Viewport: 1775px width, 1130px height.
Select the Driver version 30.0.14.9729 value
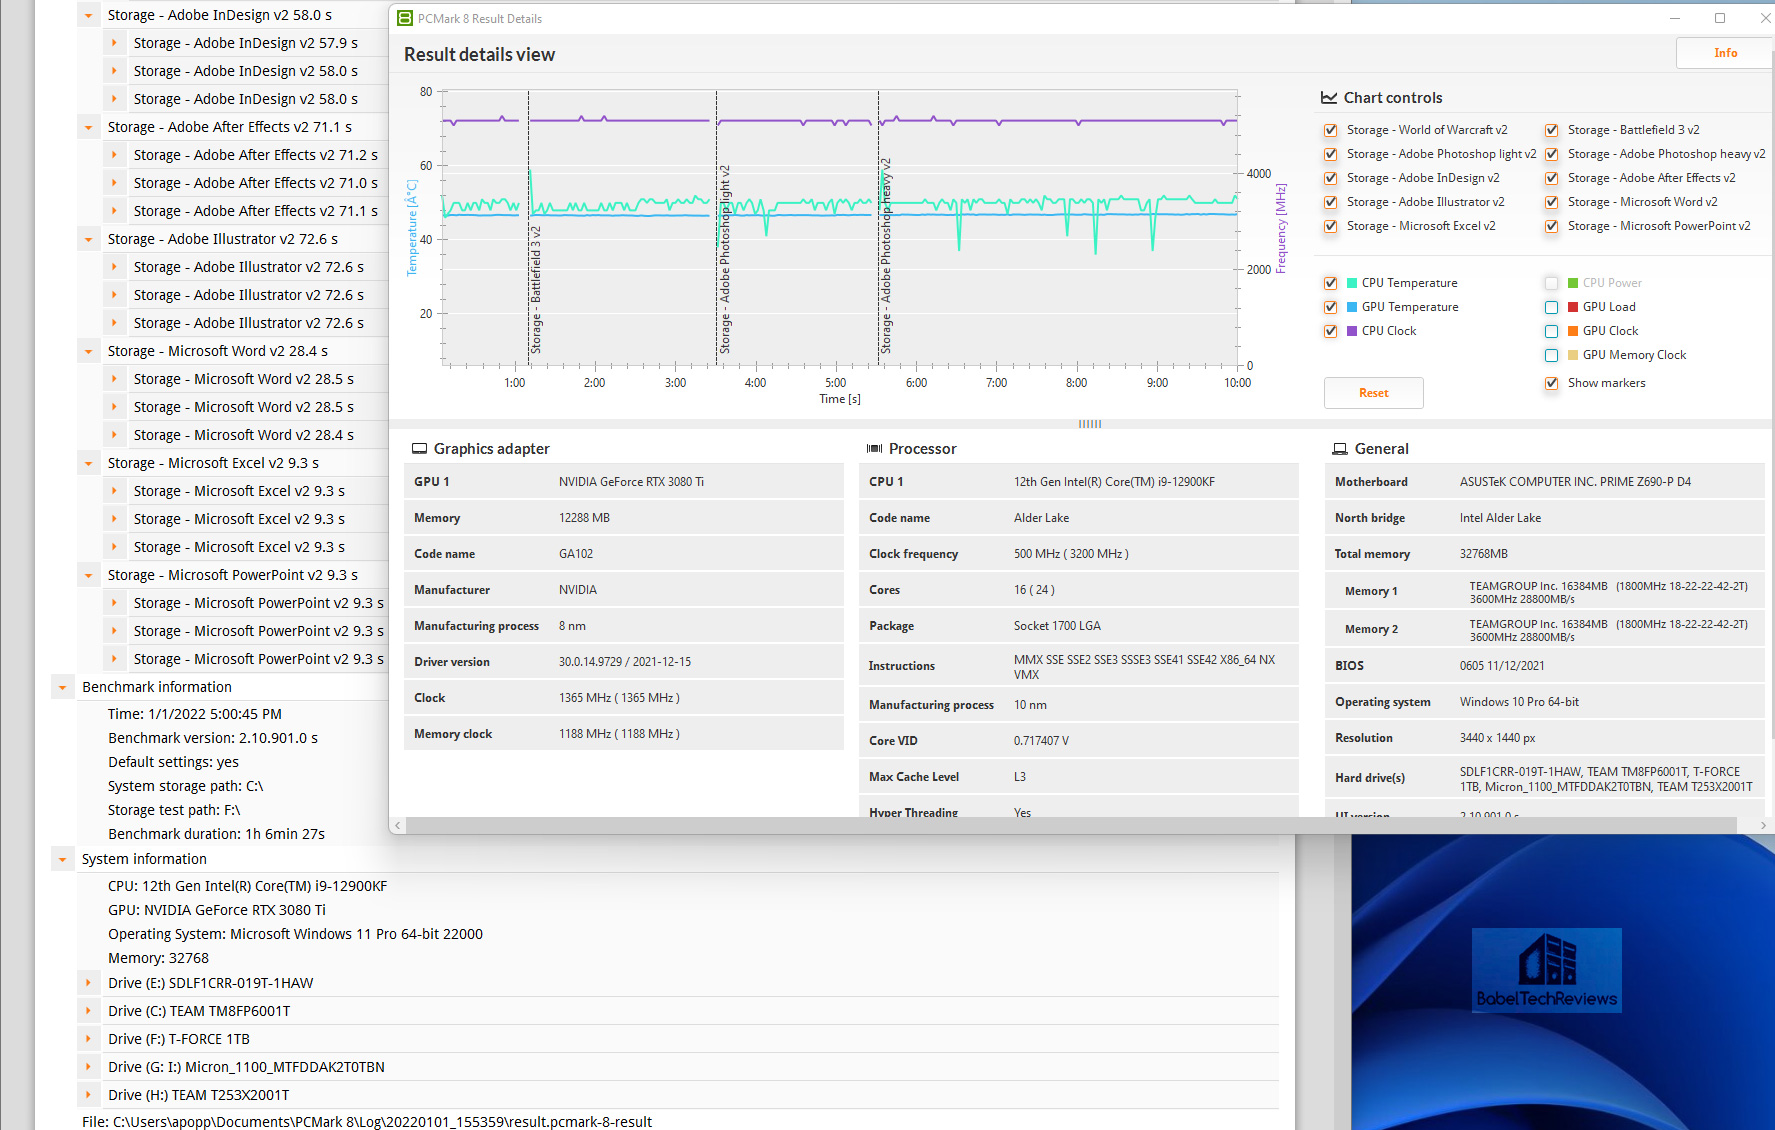[x=625, y=662]
